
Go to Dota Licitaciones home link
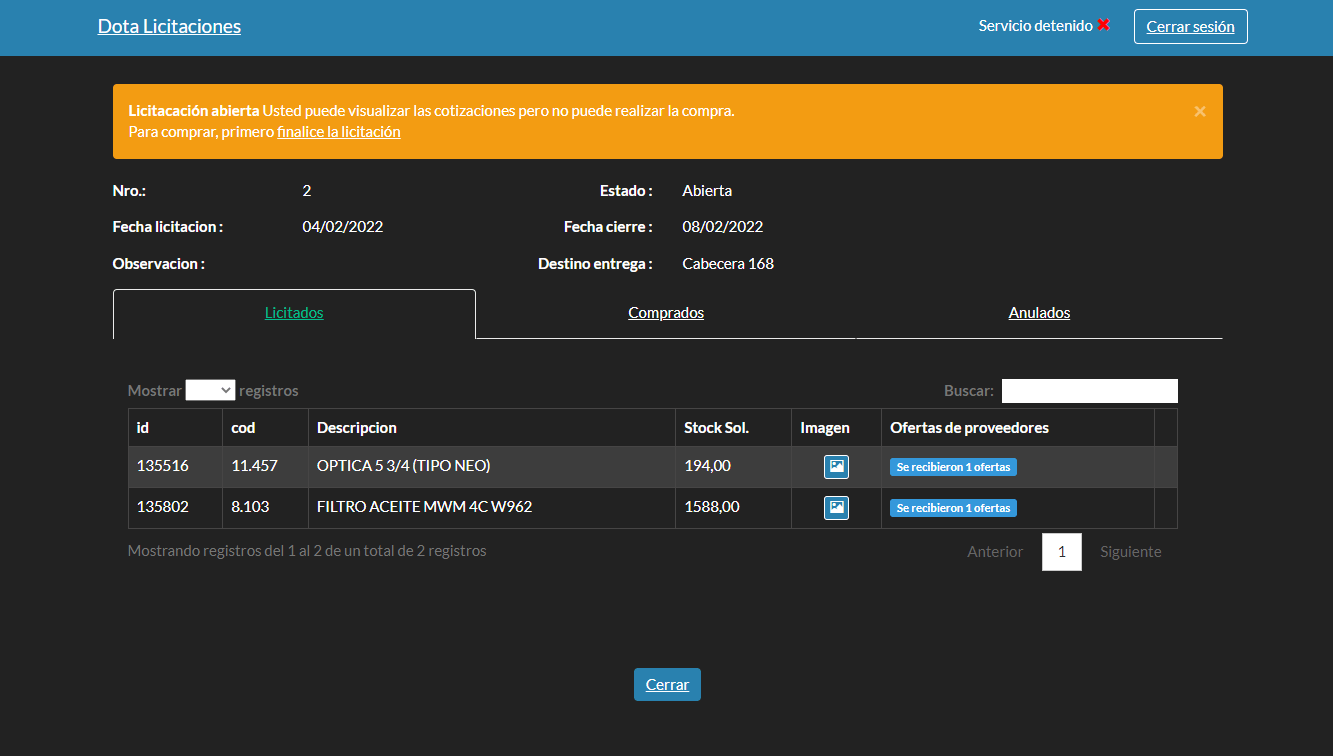(x=169, y=27)
